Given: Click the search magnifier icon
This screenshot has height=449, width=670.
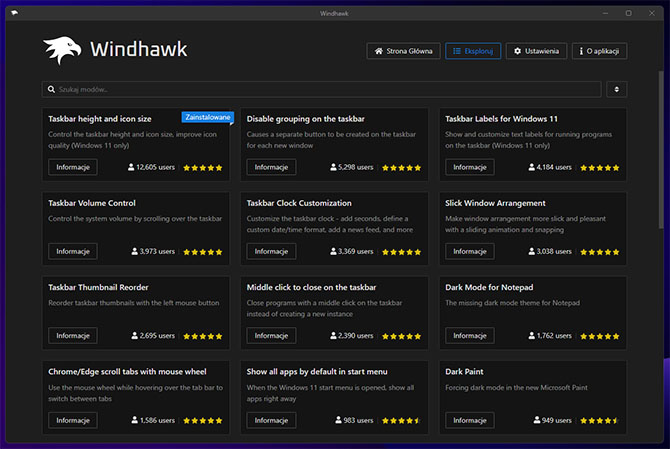Looking at the screenshot, I should 51,89.
